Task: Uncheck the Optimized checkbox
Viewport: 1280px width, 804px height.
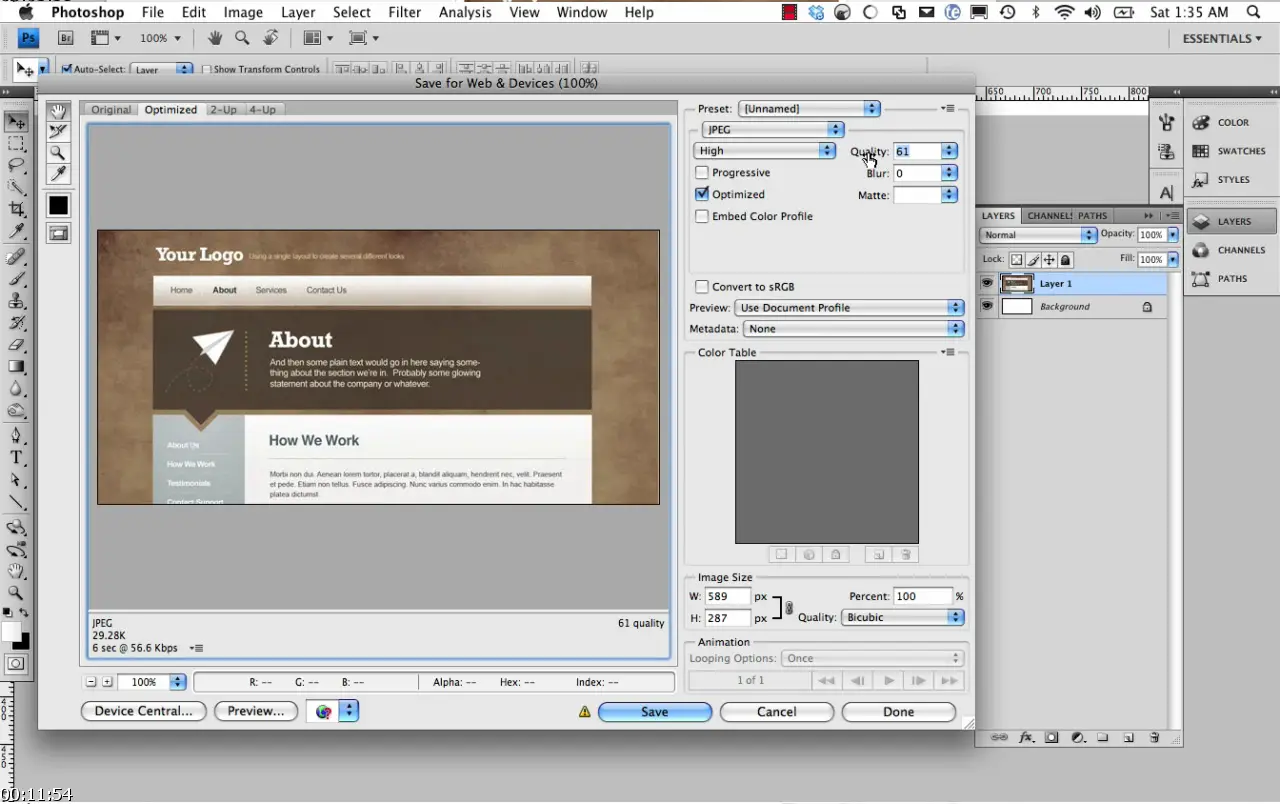Action: [702, 194]
